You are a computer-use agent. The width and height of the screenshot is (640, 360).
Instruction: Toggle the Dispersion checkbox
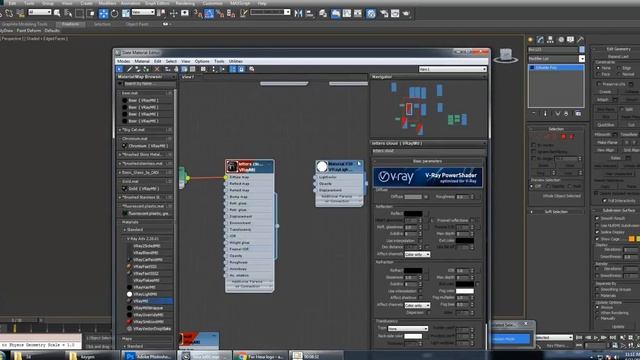pos(428,313)
